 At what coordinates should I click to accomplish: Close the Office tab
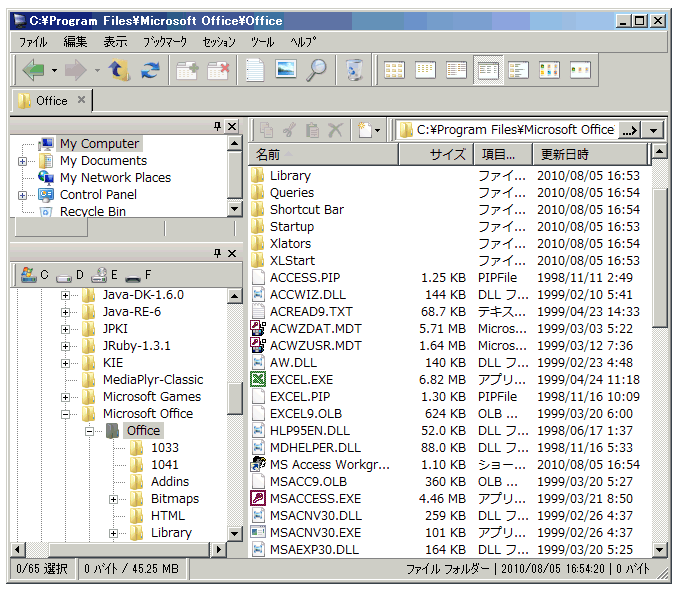[x=81, y=100]
